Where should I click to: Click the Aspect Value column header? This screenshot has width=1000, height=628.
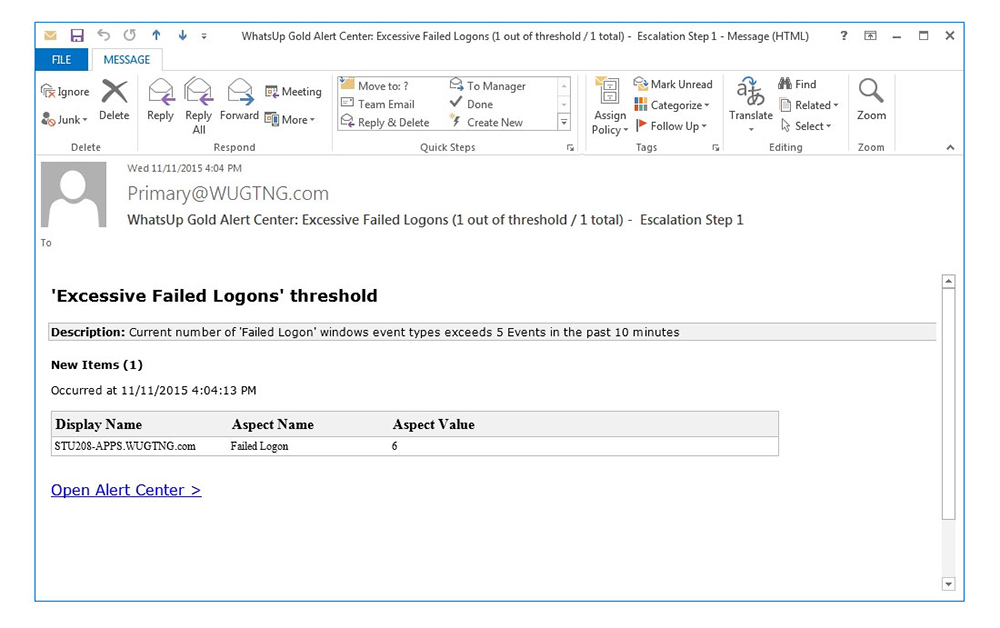tap(434, 425)
